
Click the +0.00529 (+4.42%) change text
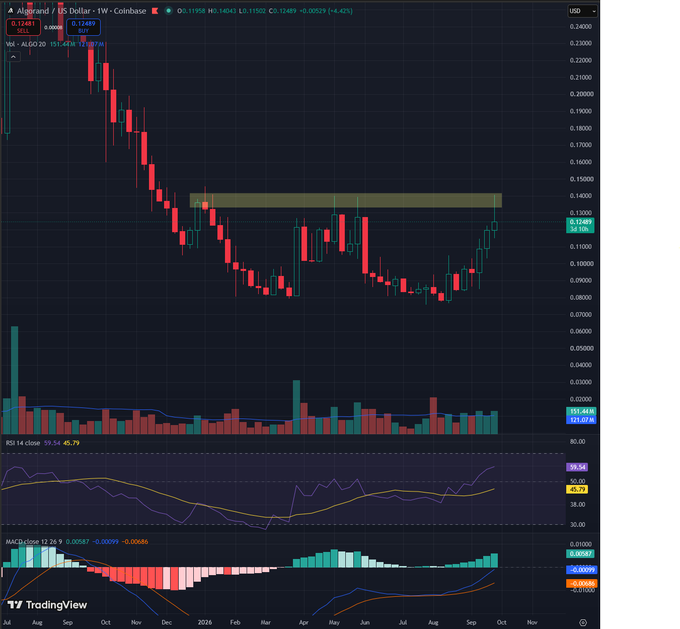(326, 11)
